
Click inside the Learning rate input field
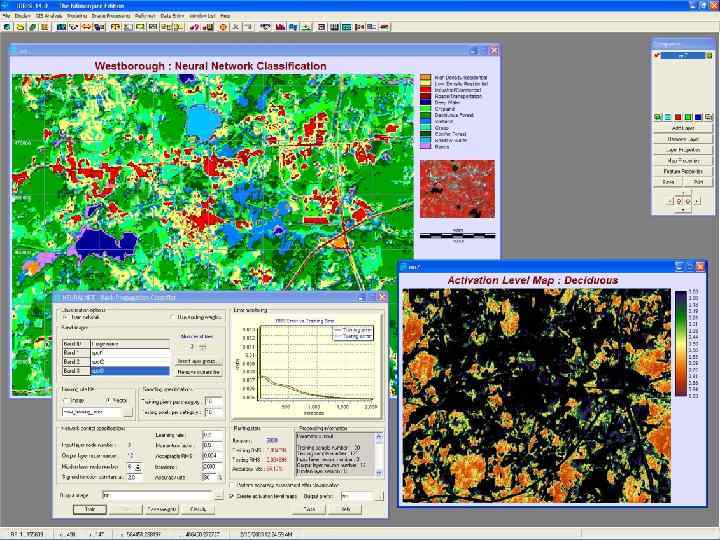pyautogui.click(x=212, y=435)
